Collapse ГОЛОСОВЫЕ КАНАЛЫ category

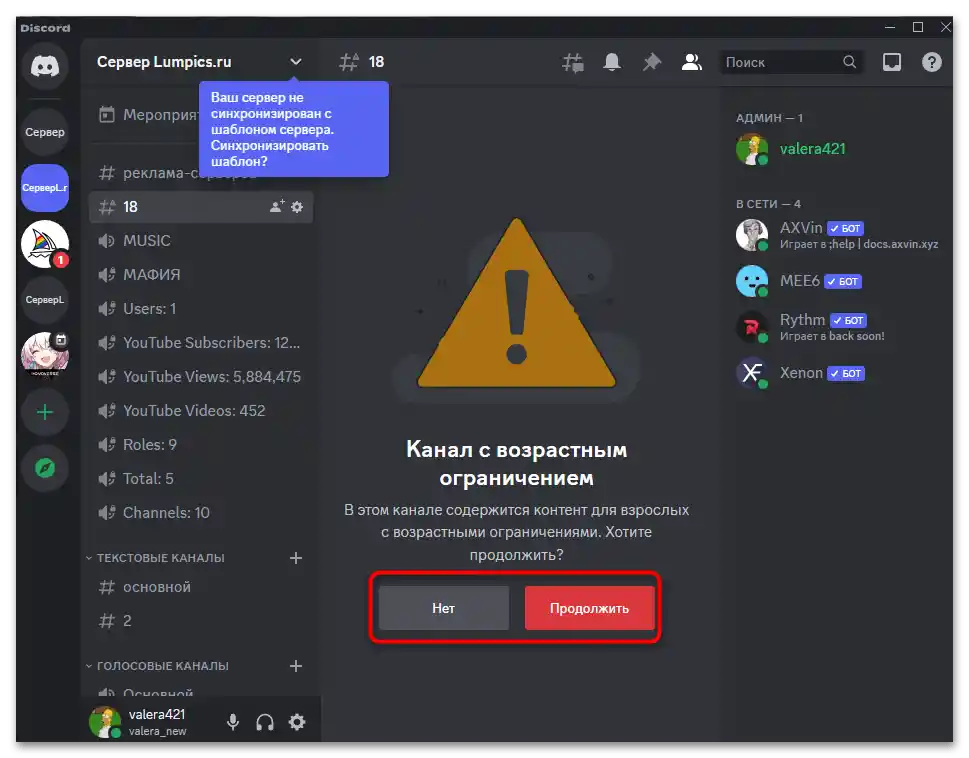coord(157,666)
